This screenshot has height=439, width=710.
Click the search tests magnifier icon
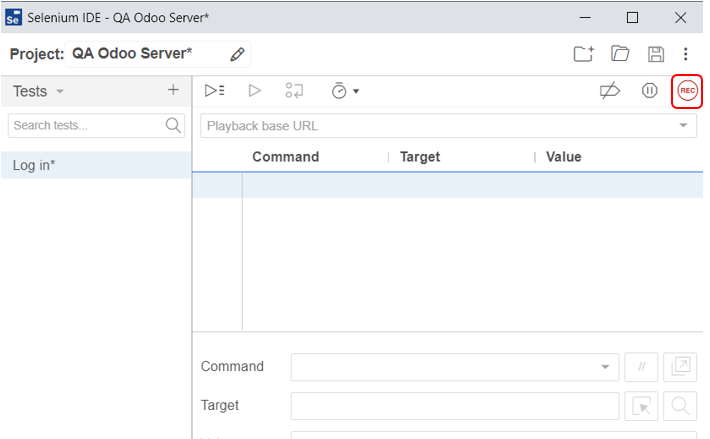click(x=173, y=125)
